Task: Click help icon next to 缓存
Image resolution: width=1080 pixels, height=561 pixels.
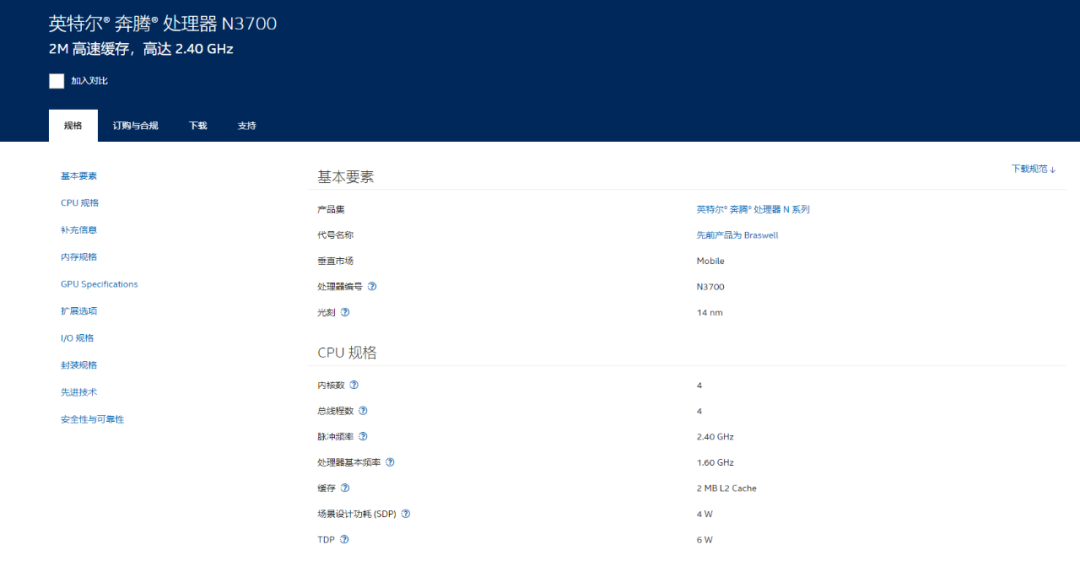Action: pos(345,488)
